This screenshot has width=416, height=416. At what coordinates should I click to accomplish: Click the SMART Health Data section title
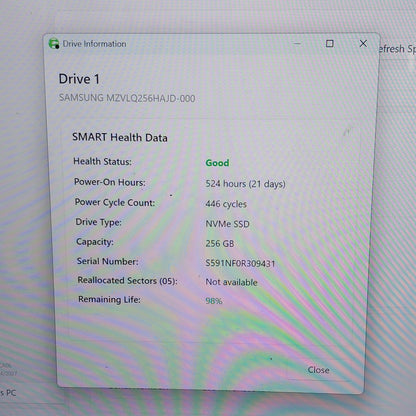point(120,137)
